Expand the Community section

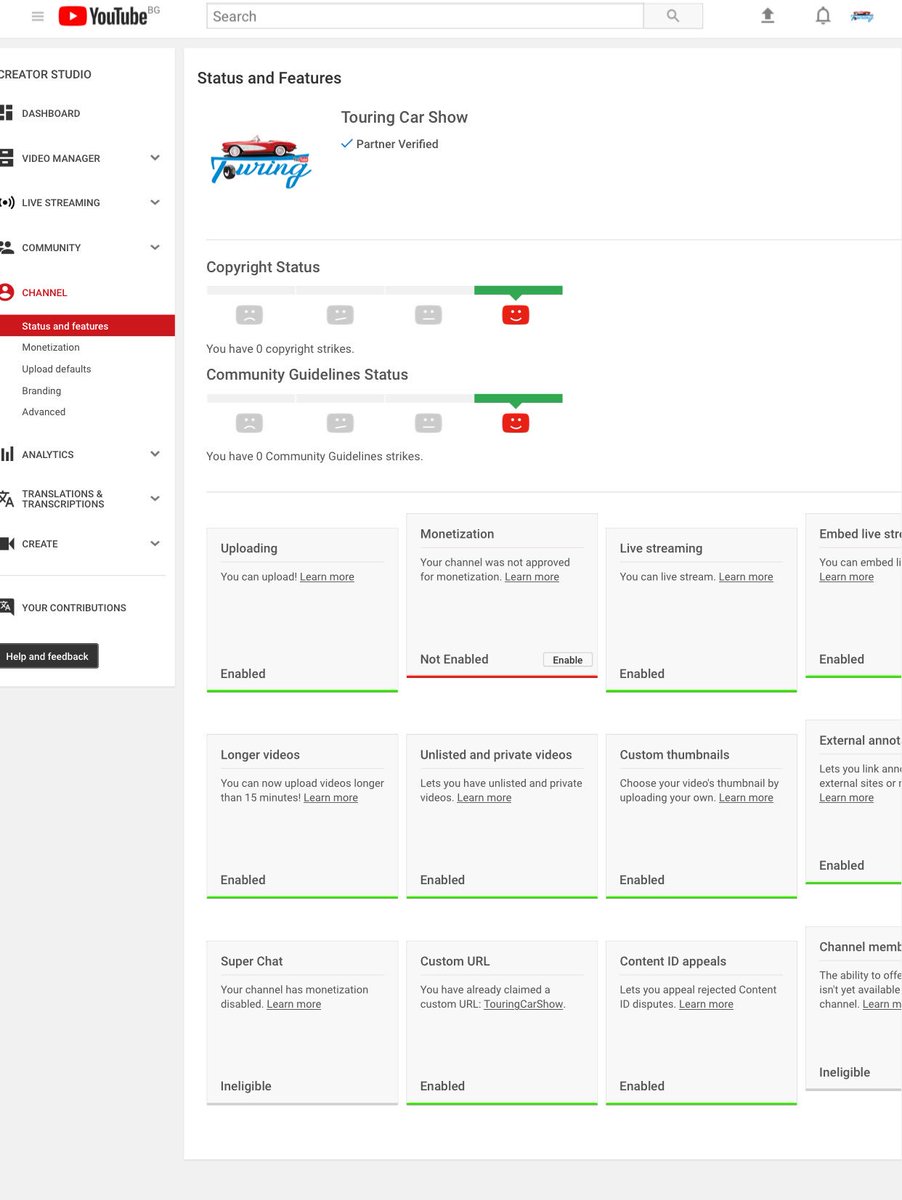(x=155, y=248)
